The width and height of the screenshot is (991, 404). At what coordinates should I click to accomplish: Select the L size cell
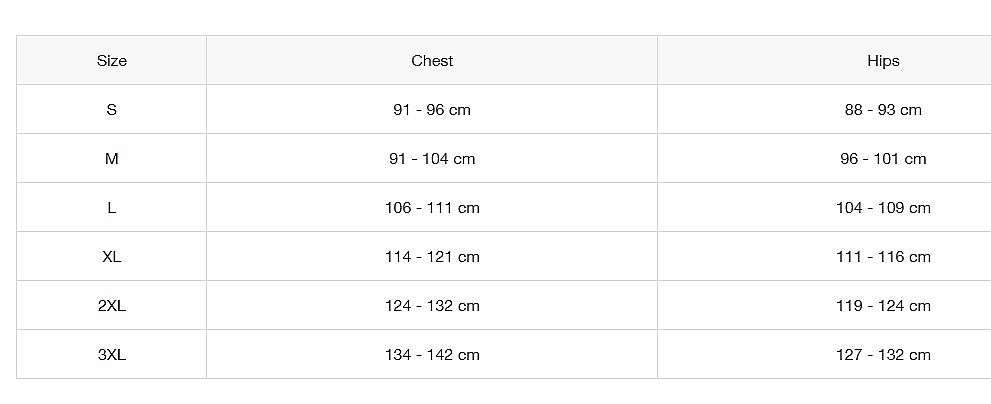point(112,207)
